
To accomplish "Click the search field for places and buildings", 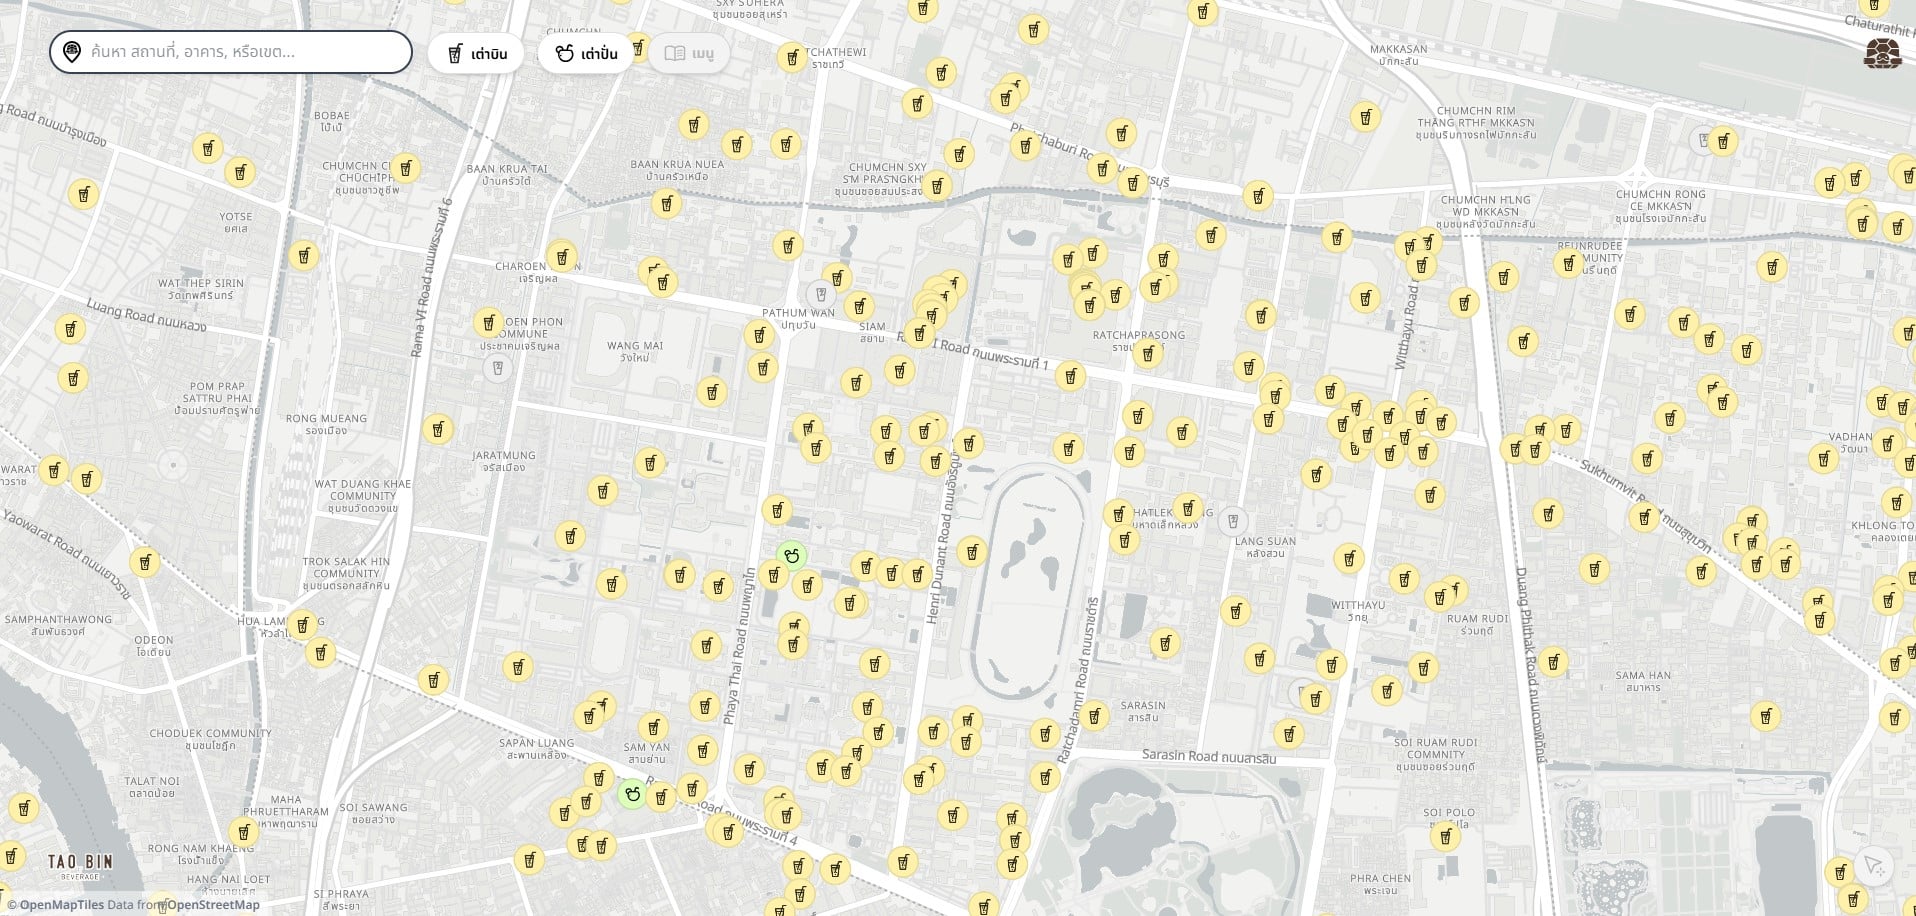I will (x=245, y=52).
